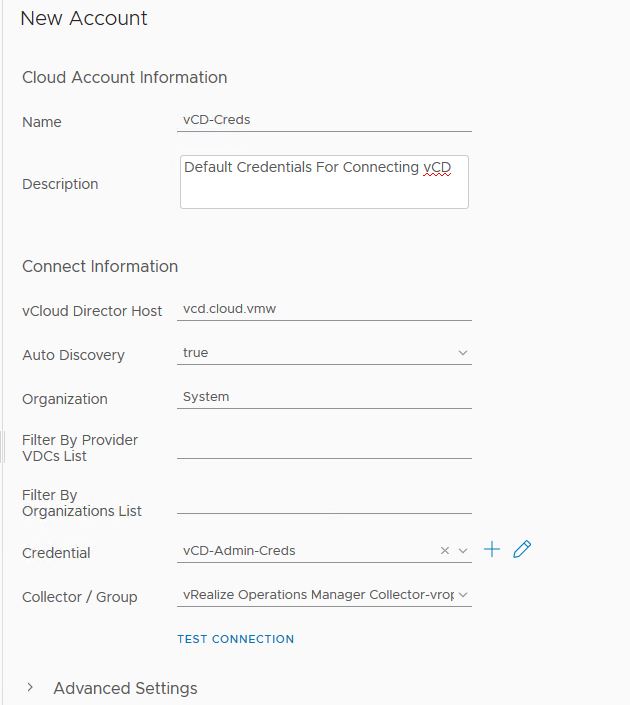This screenshot has width=630, height=705.
Task: Click the Filter By Provider VDCs List field
Action: 323,447
